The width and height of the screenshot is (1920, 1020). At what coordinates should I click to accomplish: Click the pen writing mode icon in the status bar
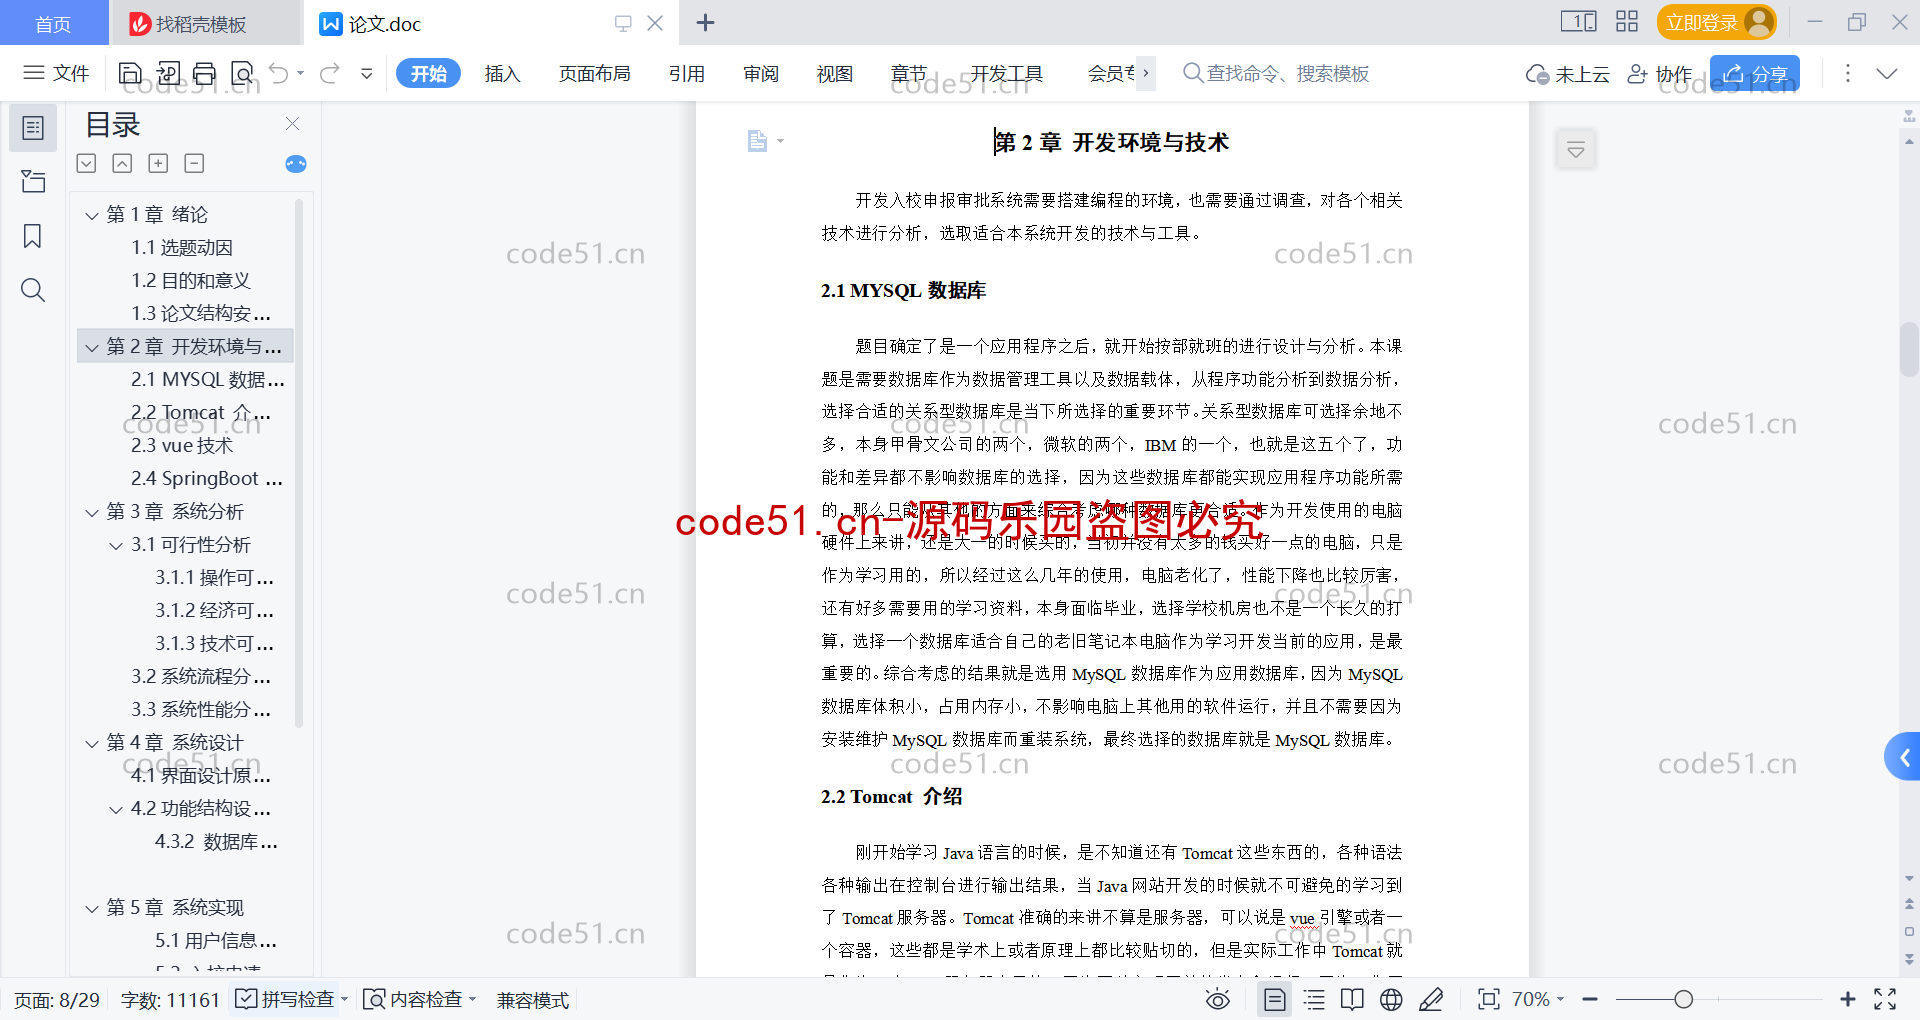(x=1431, y=999)
